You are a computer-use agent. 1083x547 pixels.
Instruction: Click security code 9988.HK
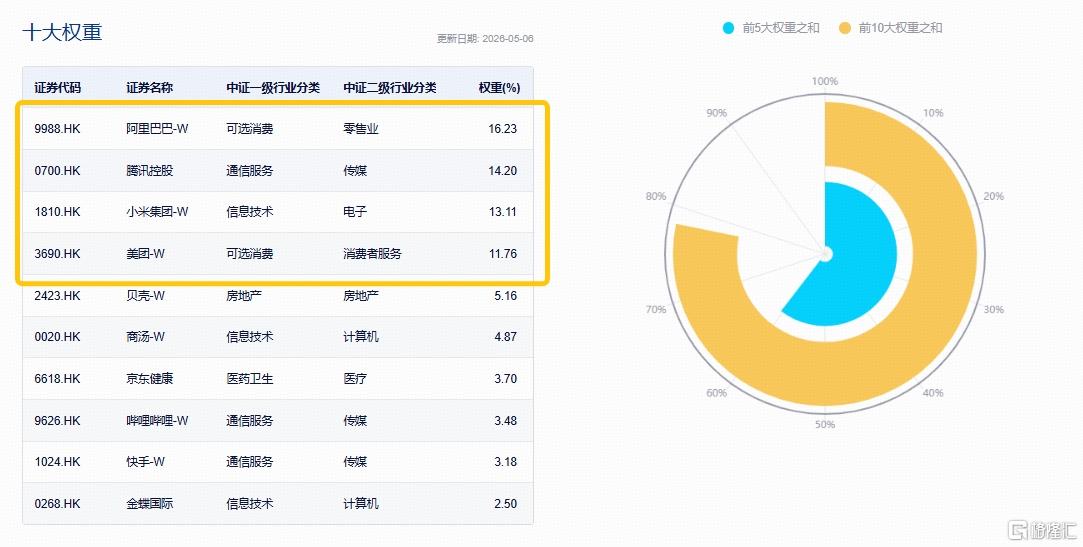[x=57, y=128]
